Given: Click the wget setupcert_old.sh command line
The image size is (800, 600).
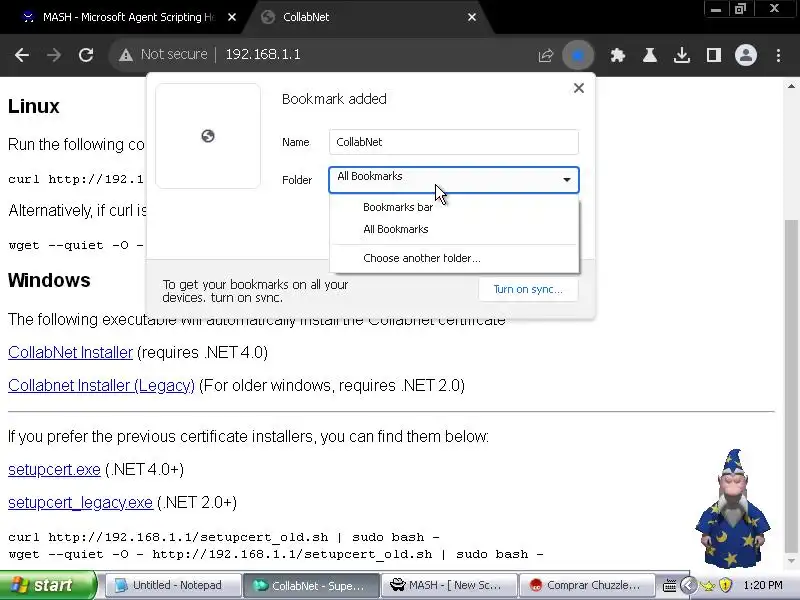Looking at the screenshot, I should pyautogui.click(x=276, y=554).
